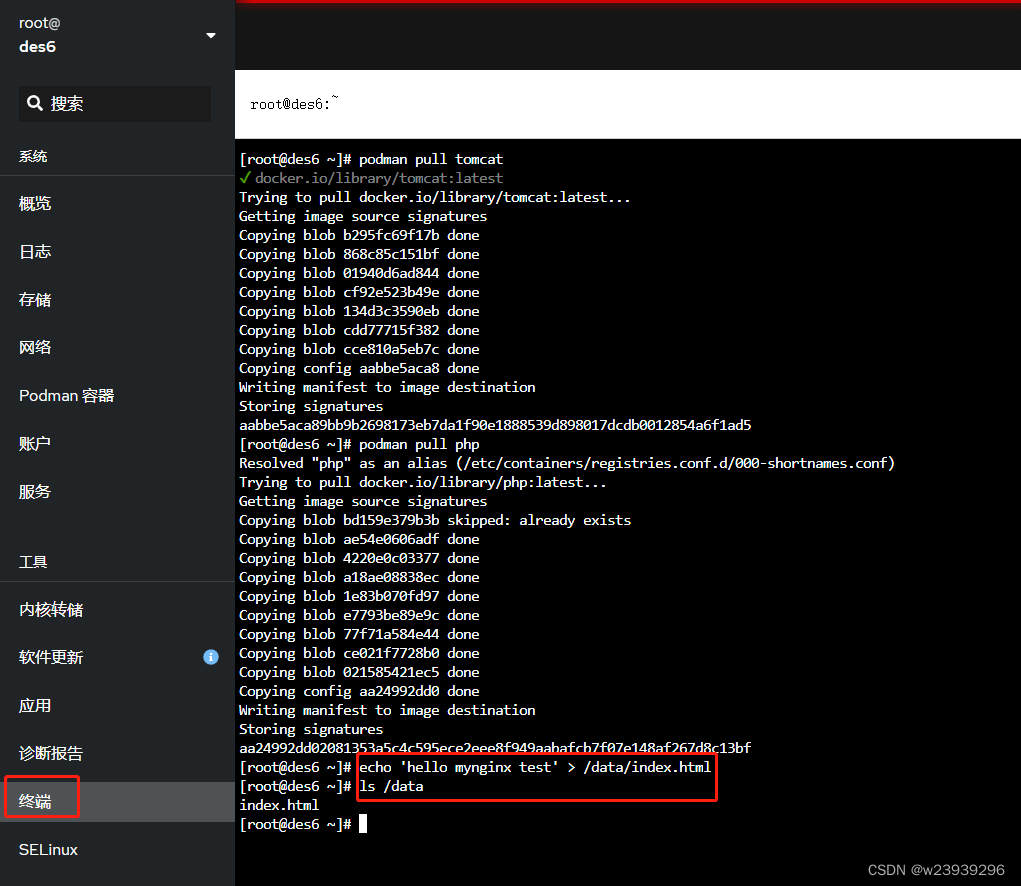The width and height of the screenshot is (1021, 886).
Task: Open the 内核转储 kdump page
Action: (53, 609)
